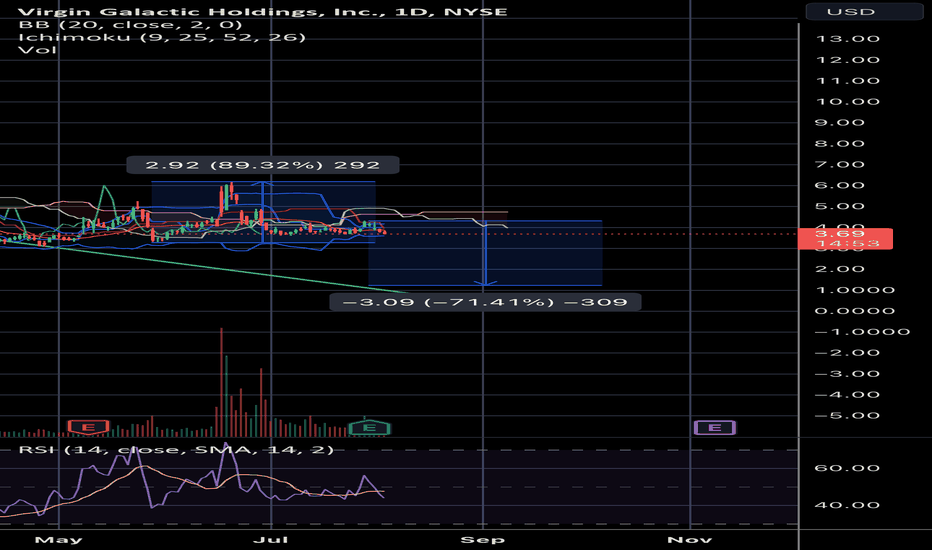Click the Sep label on time axis
The image size is (932, 550).
pyautogui.click(x=483, y=540)
